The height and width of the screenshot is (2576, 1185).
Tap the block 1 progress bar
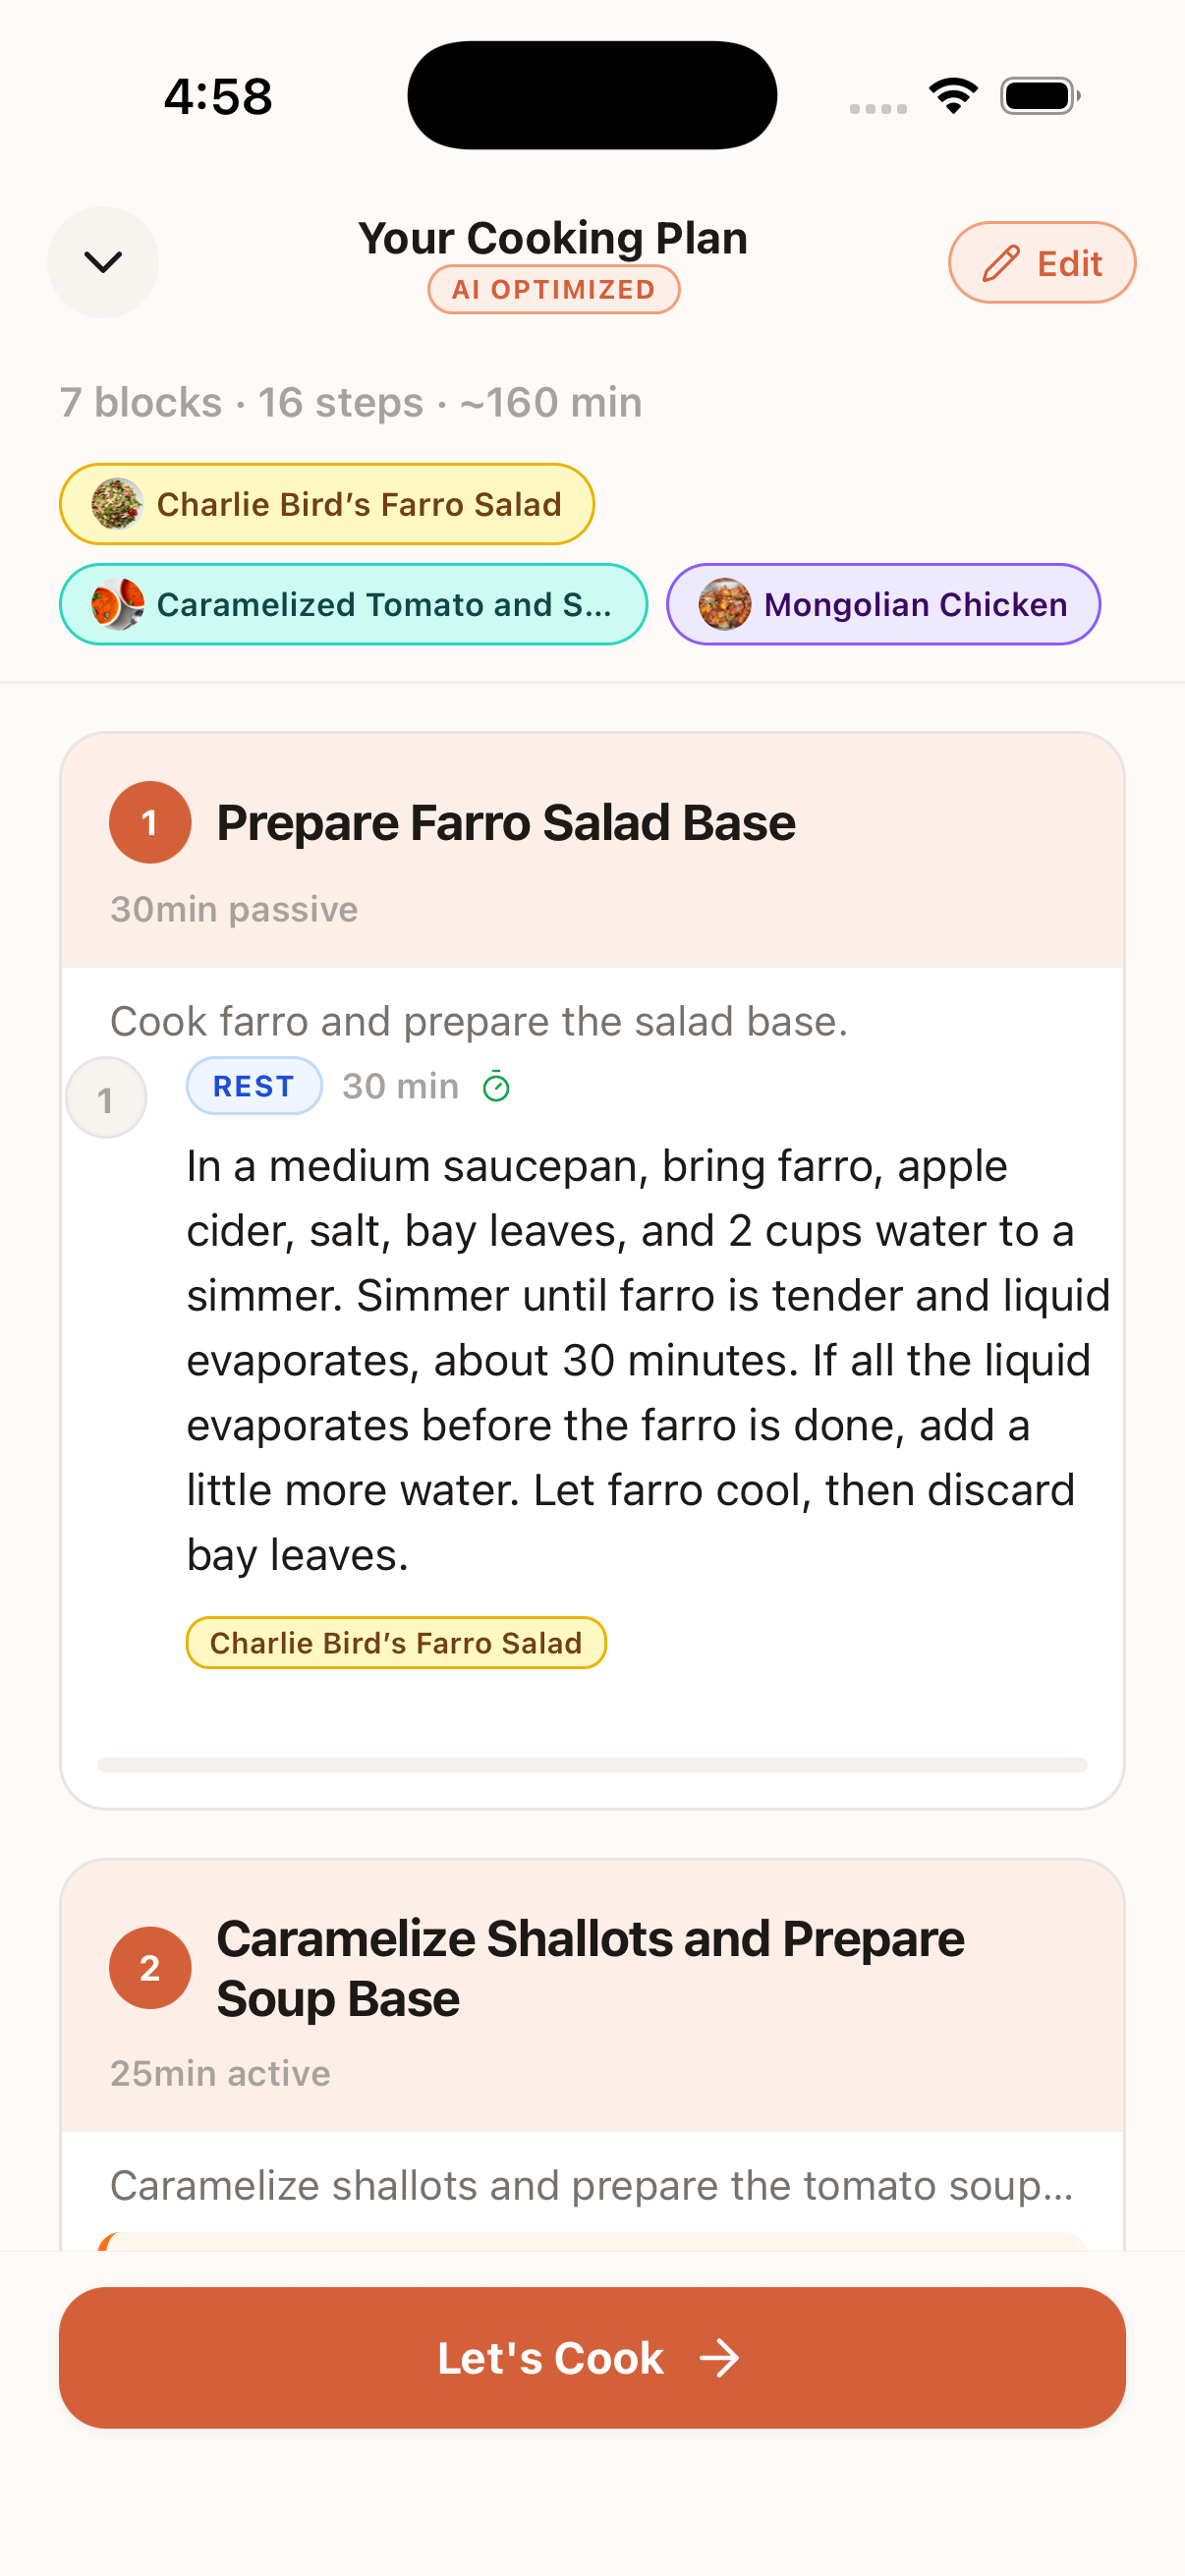click(592, 1765)
